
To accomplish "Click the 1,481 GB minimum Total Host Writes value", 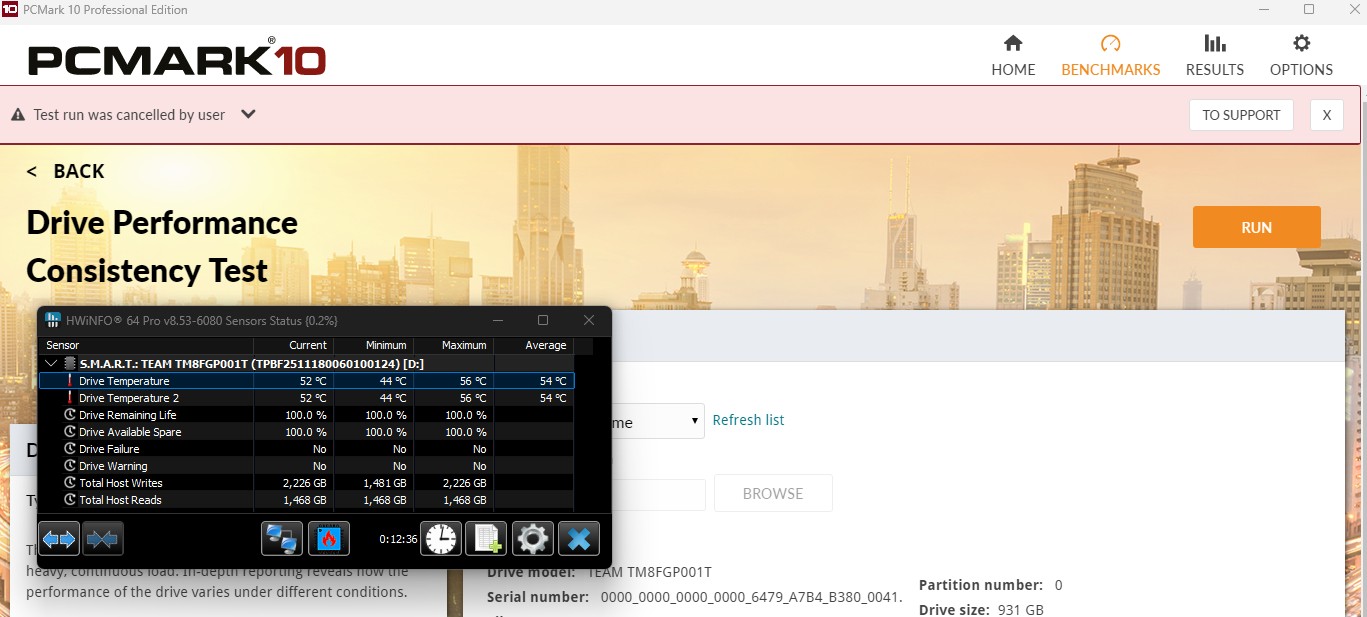I will coord(385,483).
